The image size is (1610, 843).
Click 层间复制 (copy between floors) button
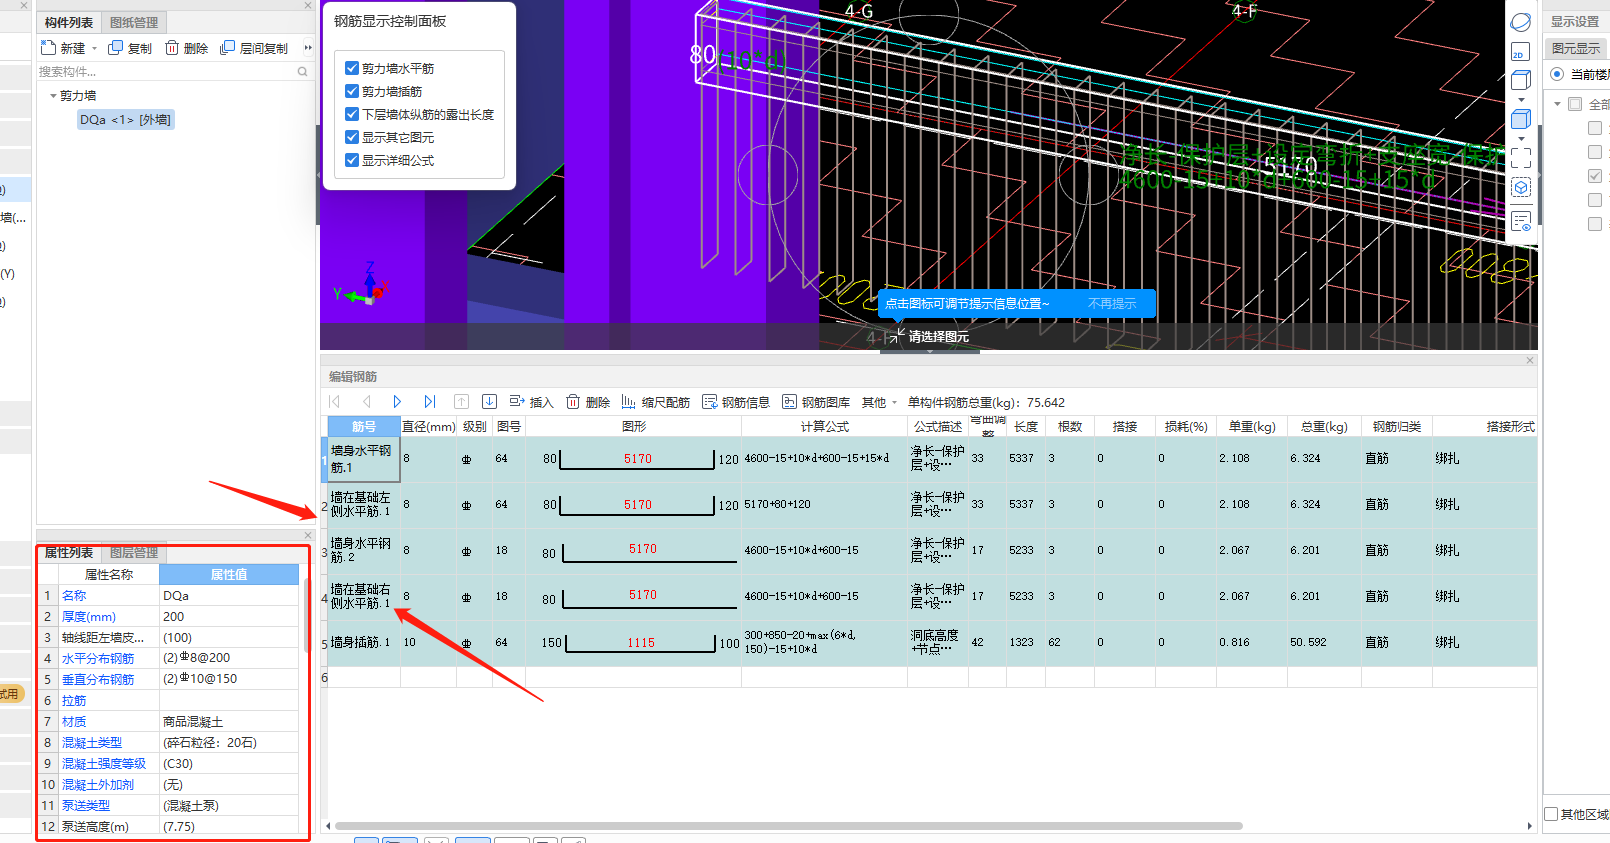254,48
